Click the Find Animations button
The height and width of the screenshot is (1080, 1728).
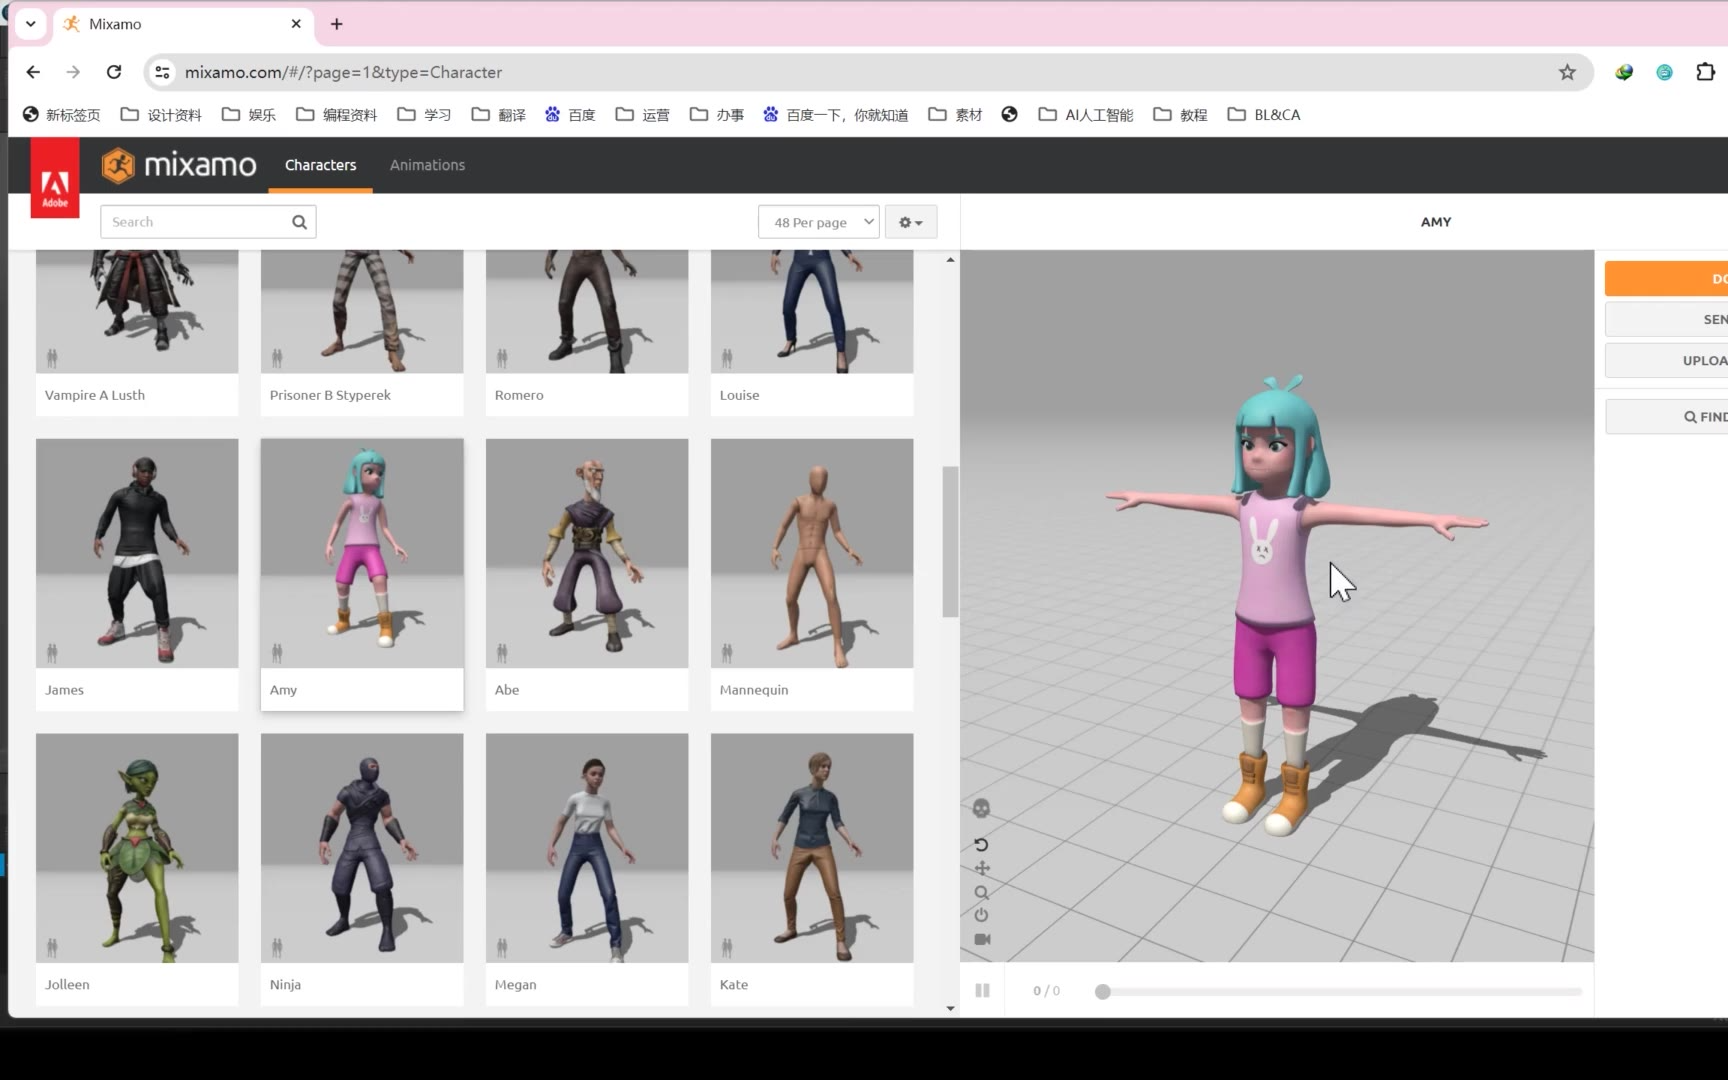[x=1666, y=417]
